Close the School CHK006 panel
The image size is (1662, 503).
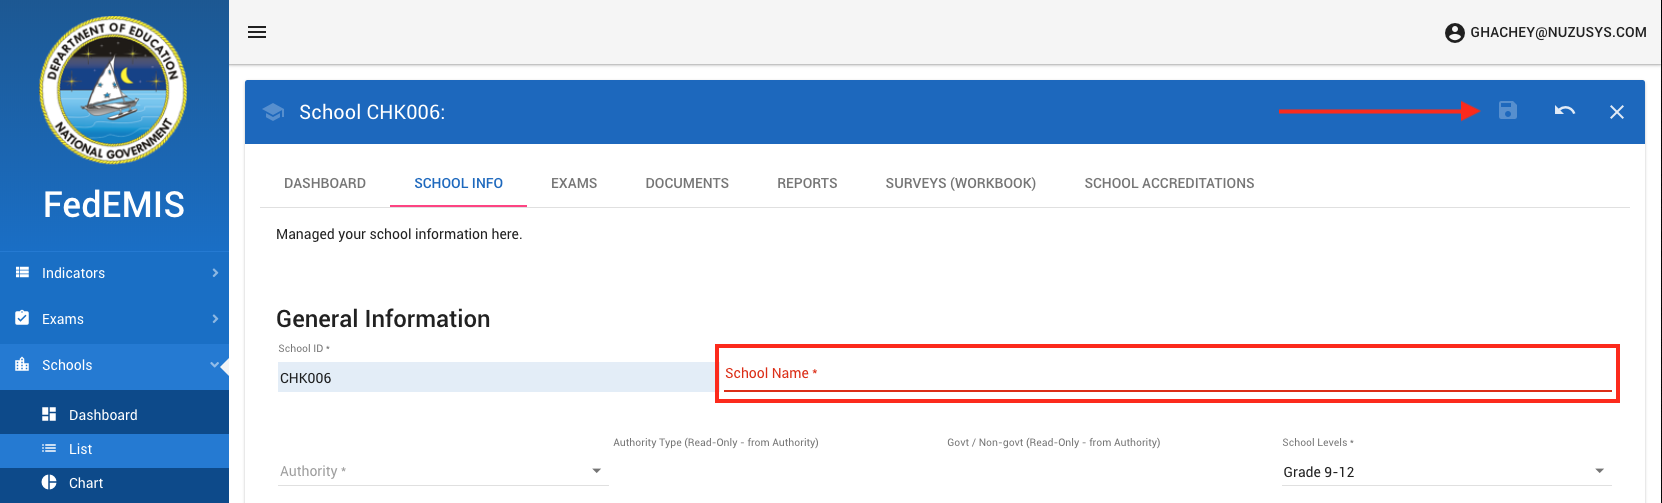1617,112
